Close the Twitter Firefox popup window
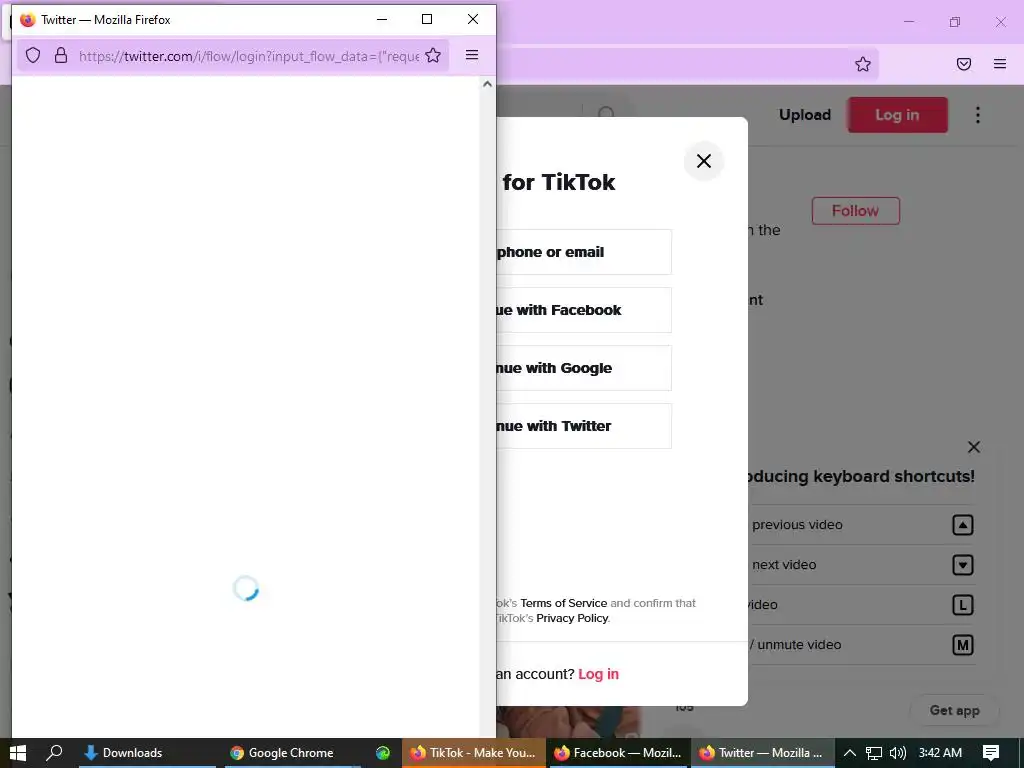The width and height of the screenshot is (1024, 768). pyautogui.click(x=473, y=20)
